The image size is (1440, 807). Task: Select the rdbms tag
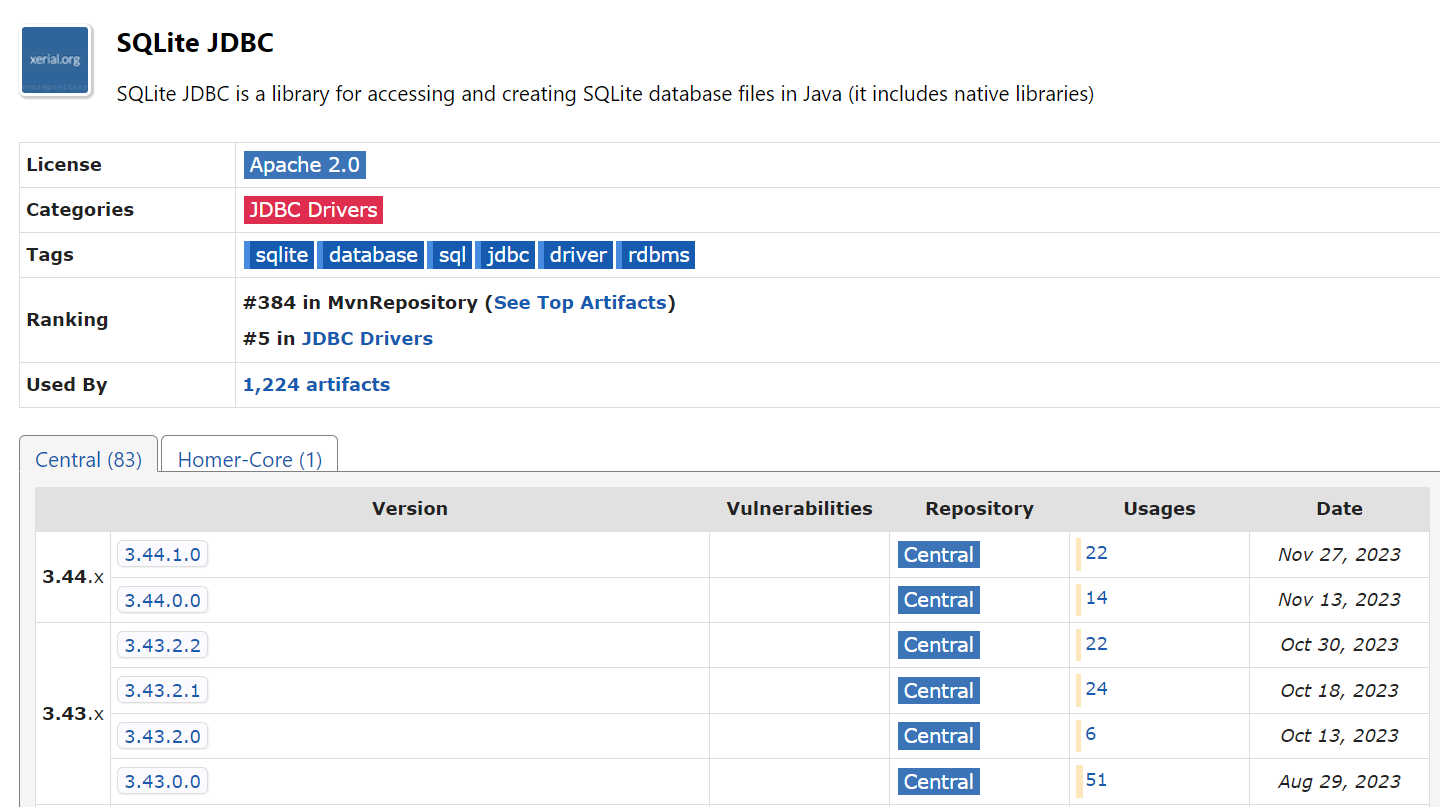656,255
